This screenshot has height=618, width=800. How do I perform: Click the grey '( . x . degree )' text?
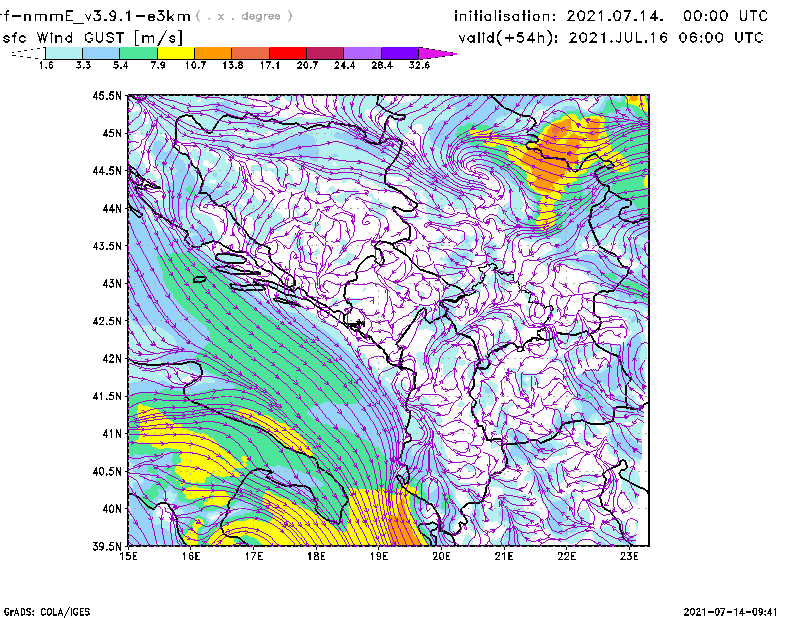point(245,16)
